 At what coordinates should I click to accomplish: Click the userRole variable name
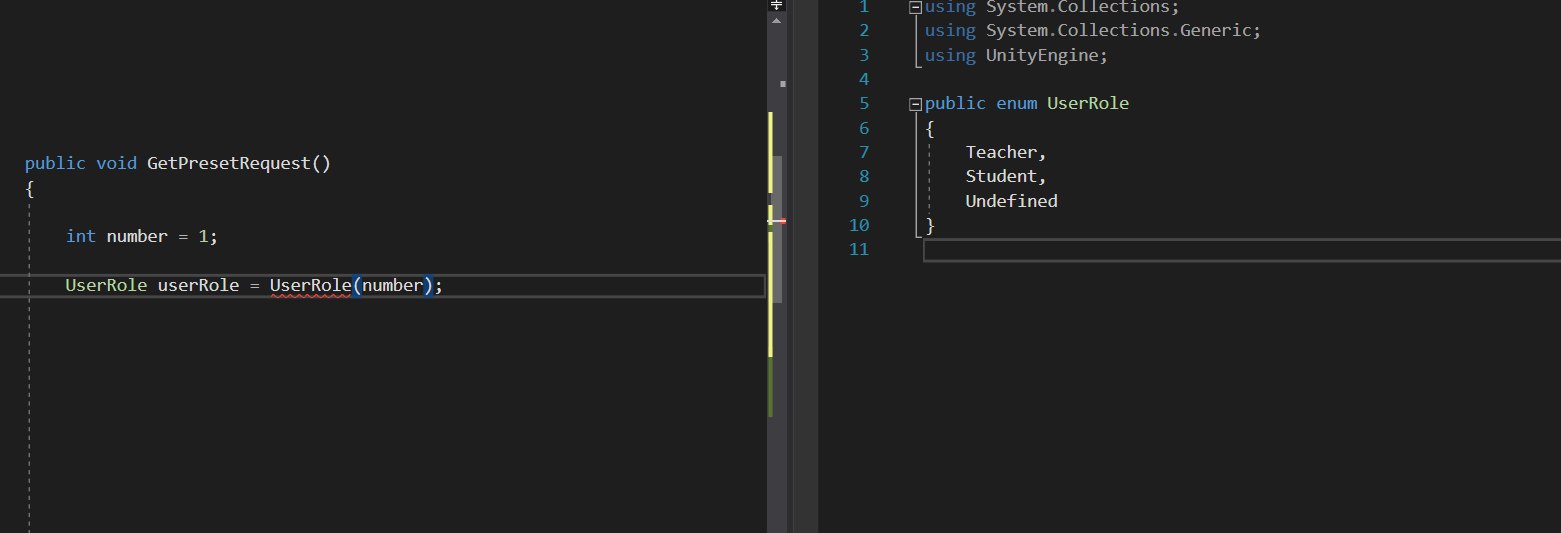point(198,286)
